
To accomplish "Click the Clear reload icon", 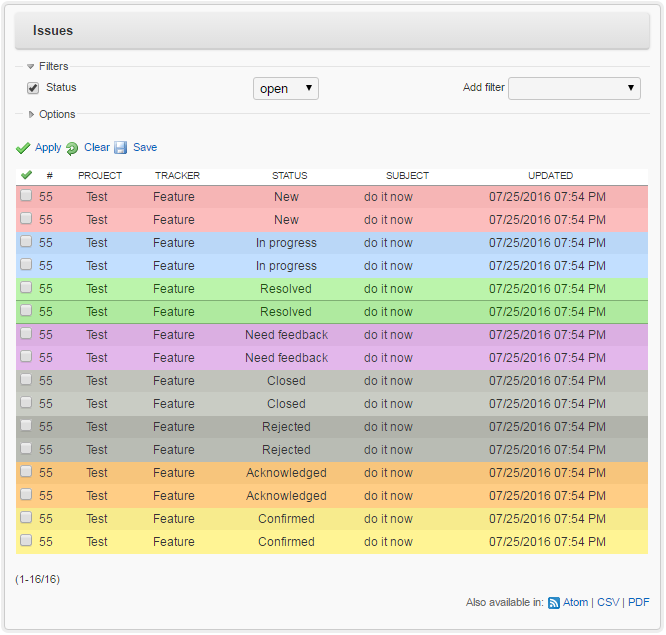I will point(72,148).
